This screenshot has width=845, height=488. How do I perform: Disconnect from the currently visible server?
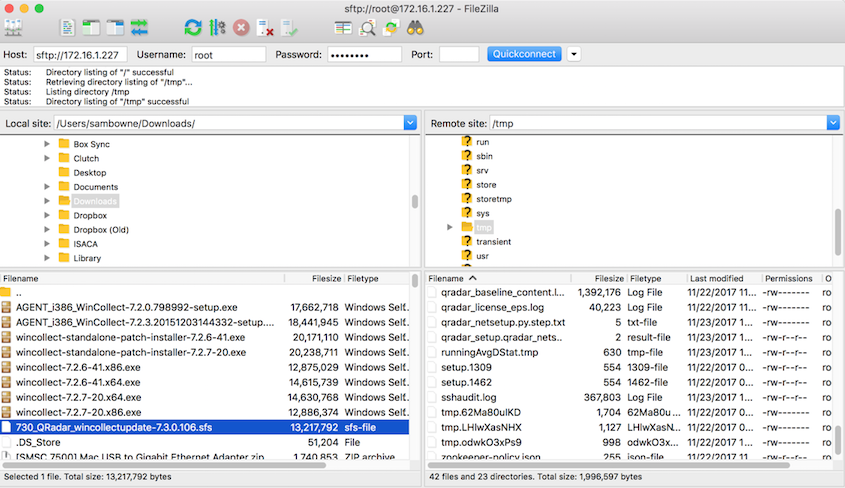point(265,27)
